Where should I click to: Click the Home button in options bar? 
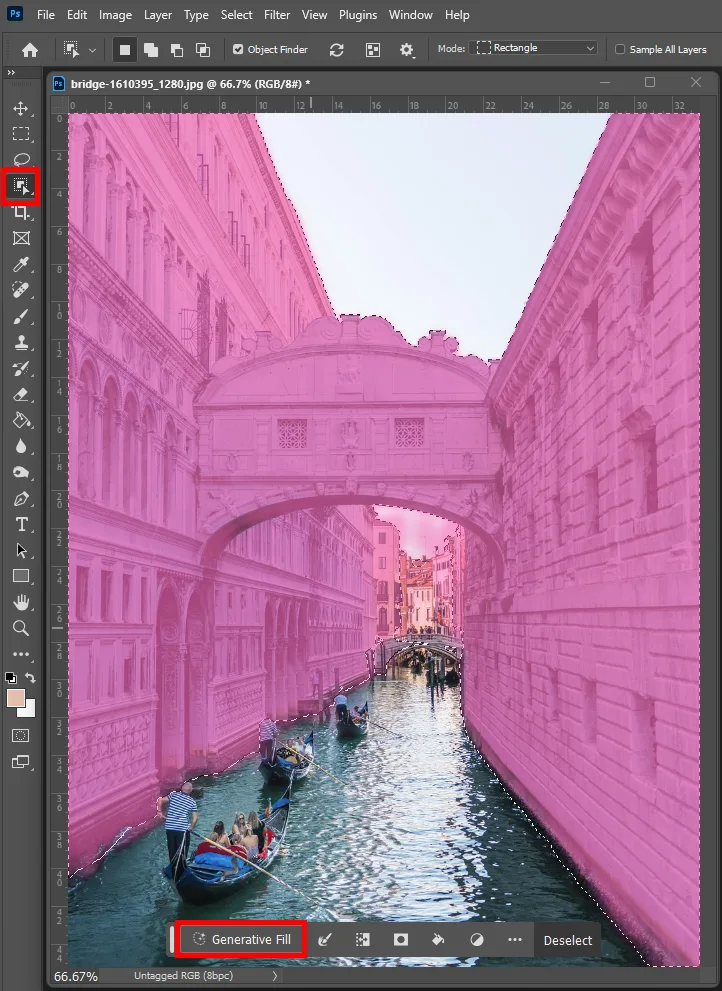(x=30, y=50)
